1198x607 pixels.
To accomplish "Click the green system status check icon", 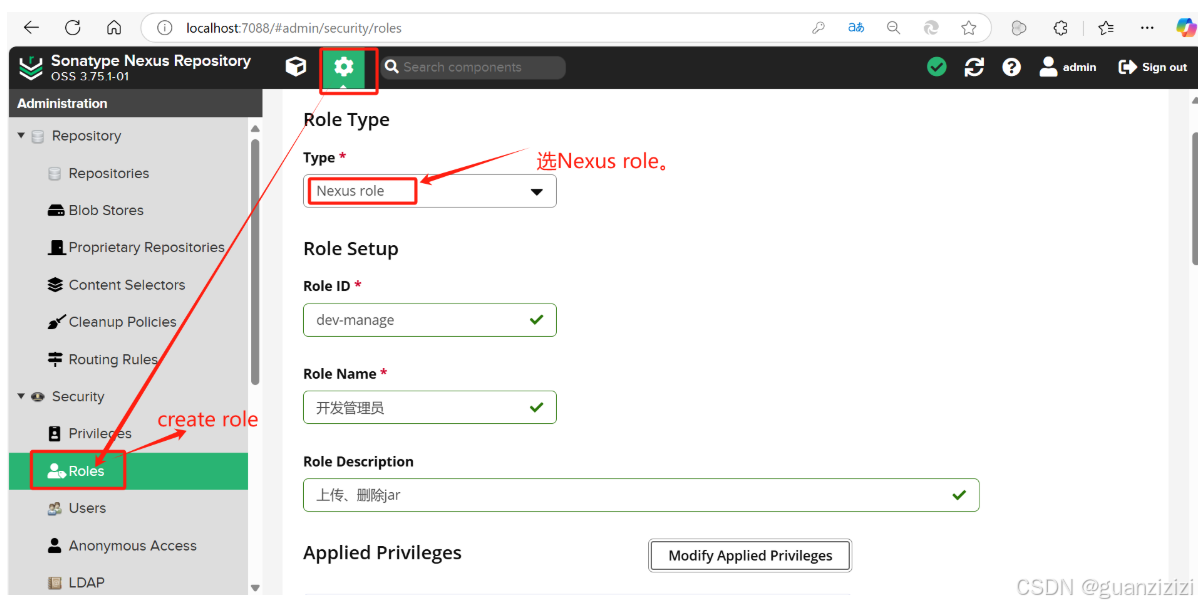I will [937, 67].
